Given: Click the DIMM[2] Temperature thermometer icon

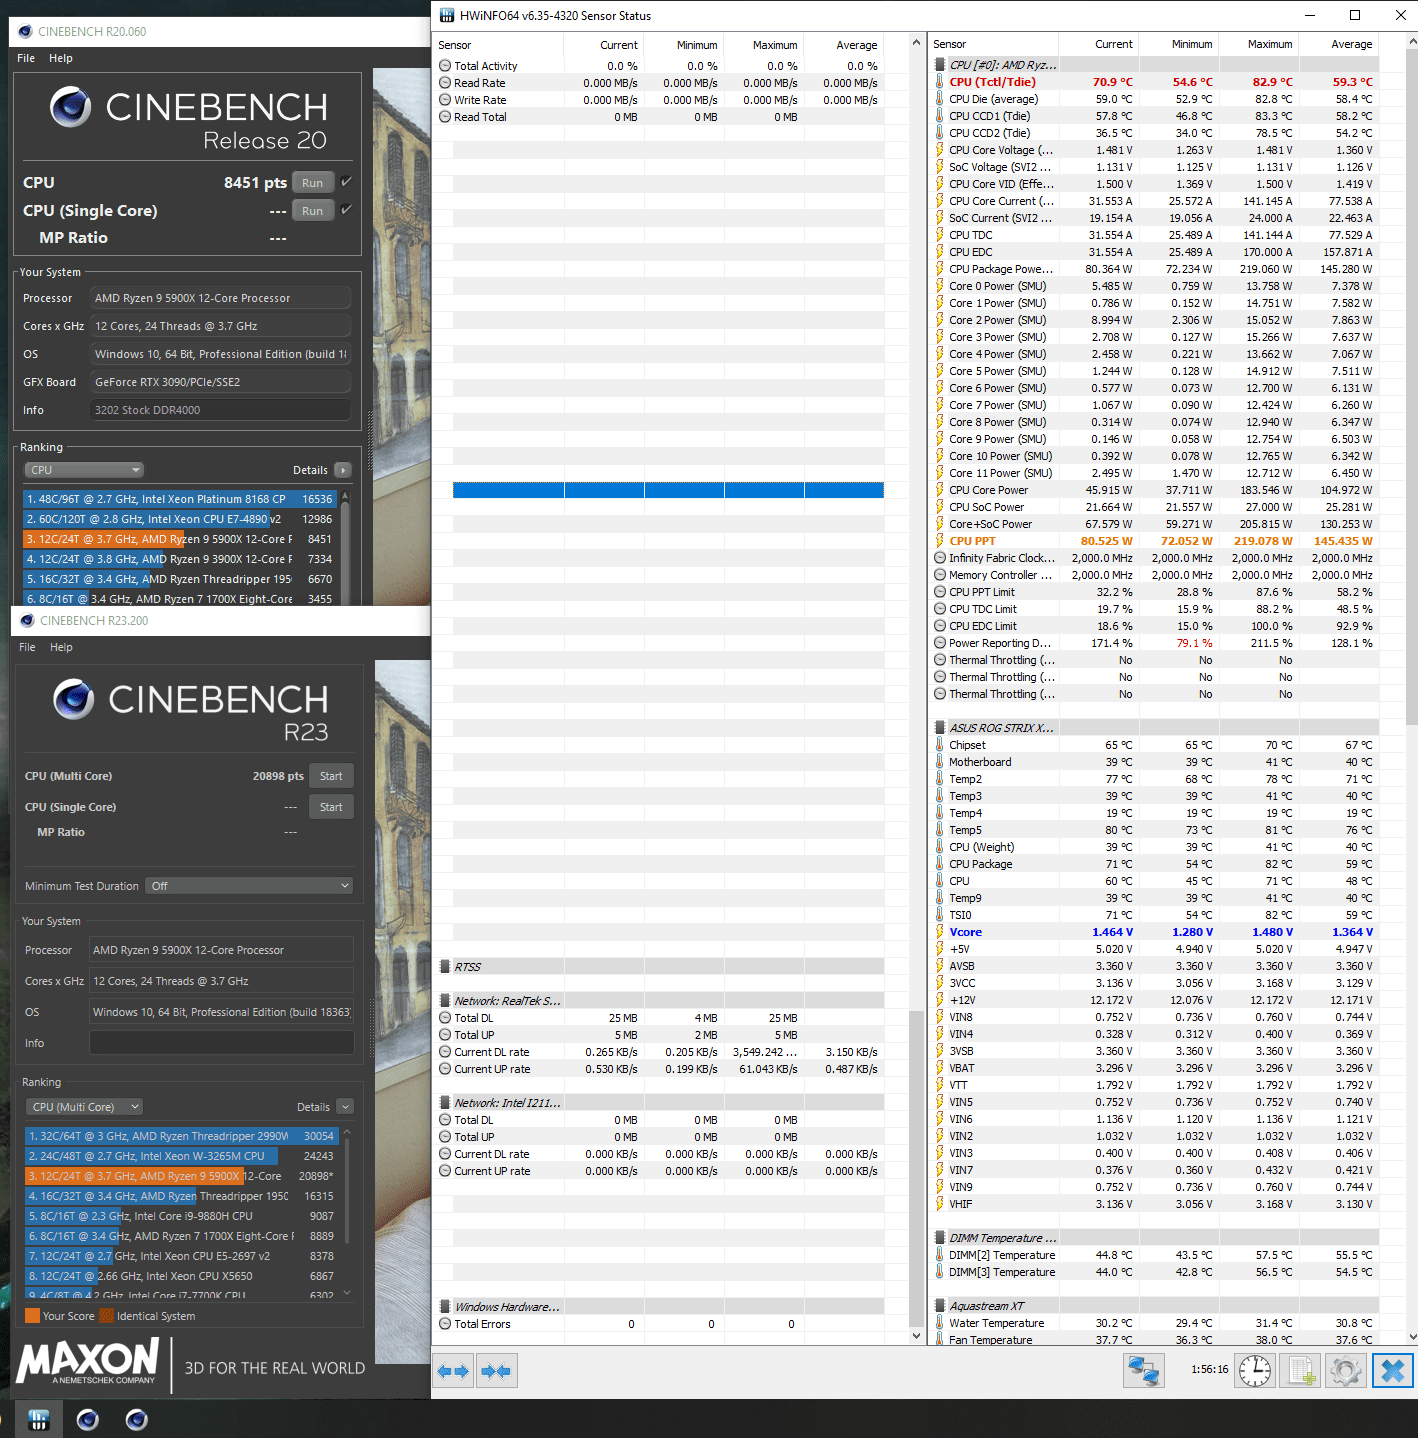Looking at the screenshot, I should [940, 1255].
